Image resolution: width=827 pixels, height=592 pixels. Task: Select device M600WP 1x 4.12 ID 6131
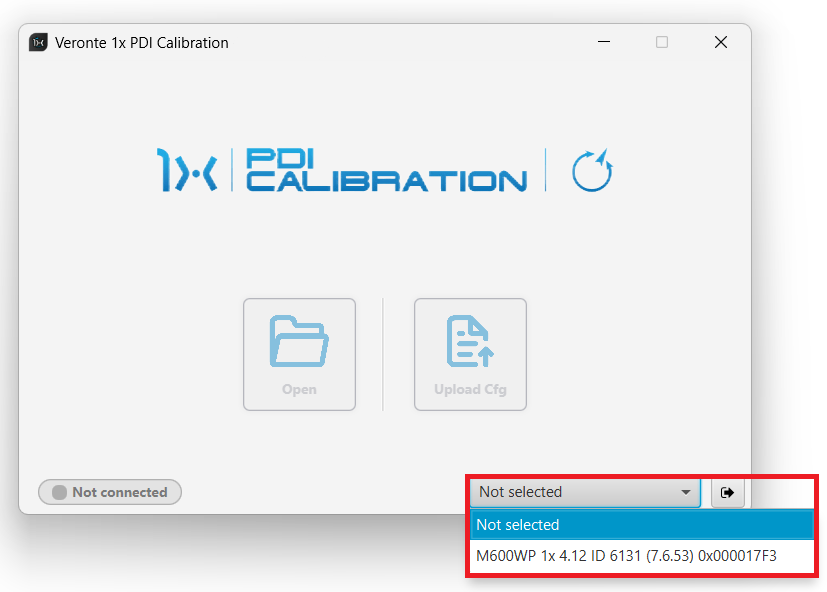point(641,556)
